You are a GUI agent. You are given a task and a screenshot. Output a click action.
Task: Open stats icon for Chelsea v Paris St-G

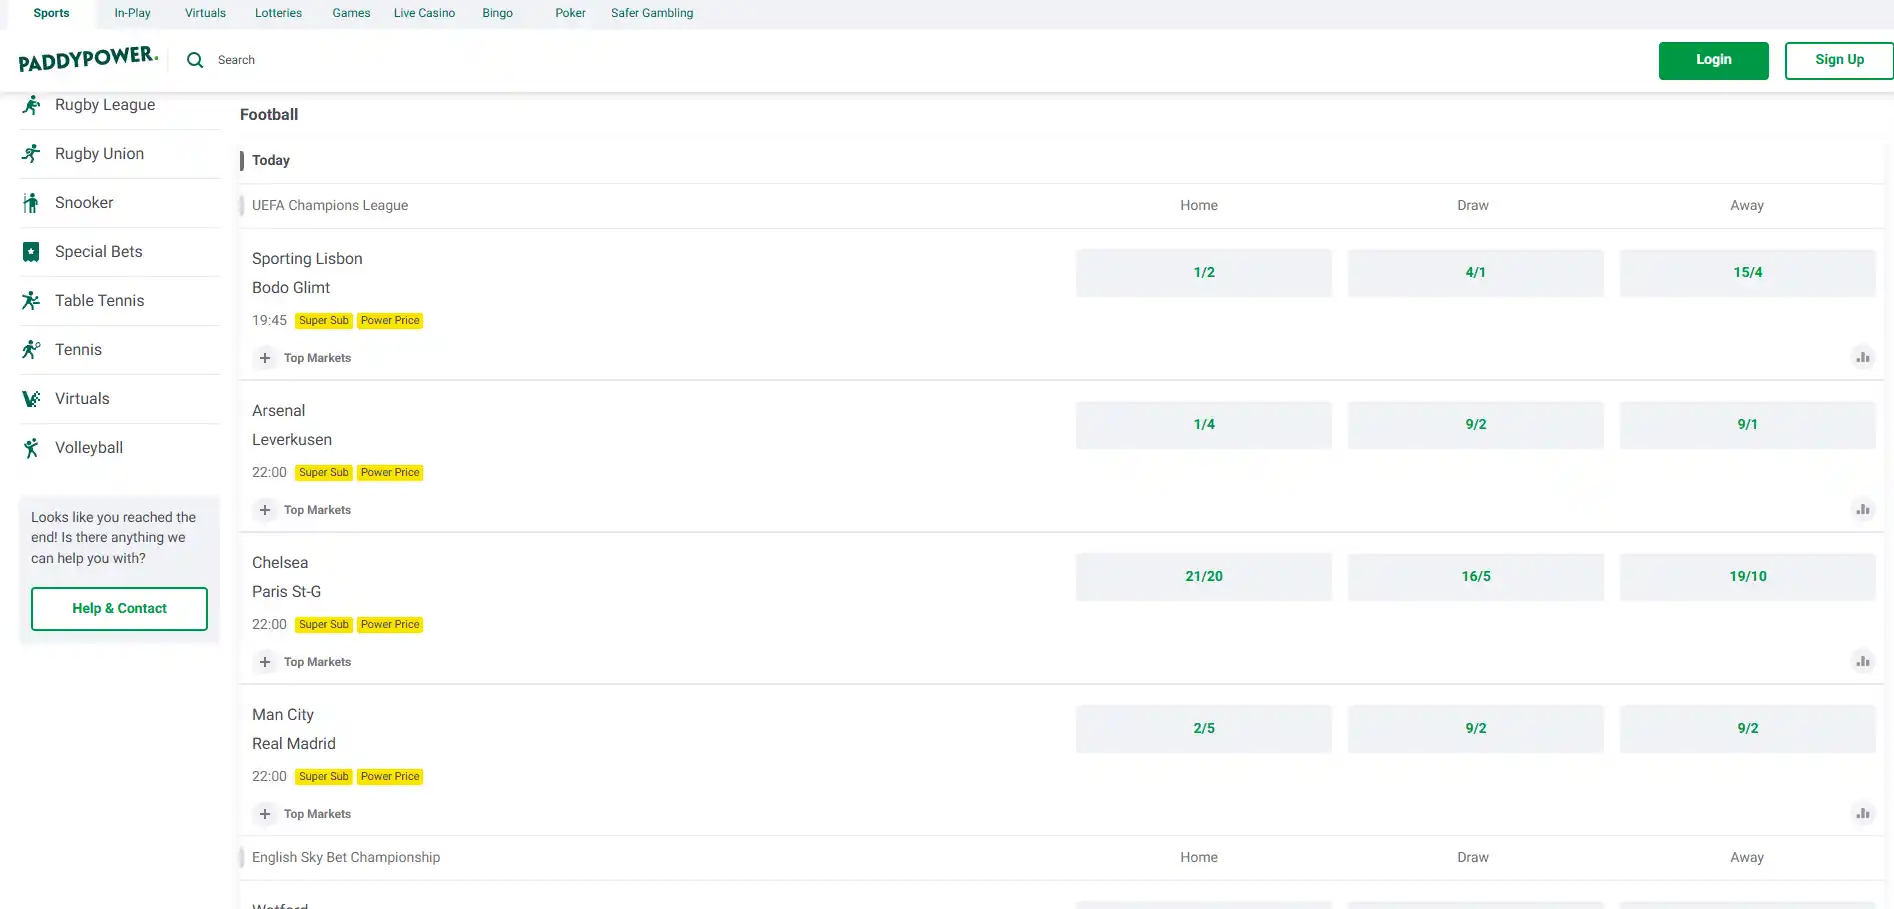pyautogui.click(x=1862, y=661)
